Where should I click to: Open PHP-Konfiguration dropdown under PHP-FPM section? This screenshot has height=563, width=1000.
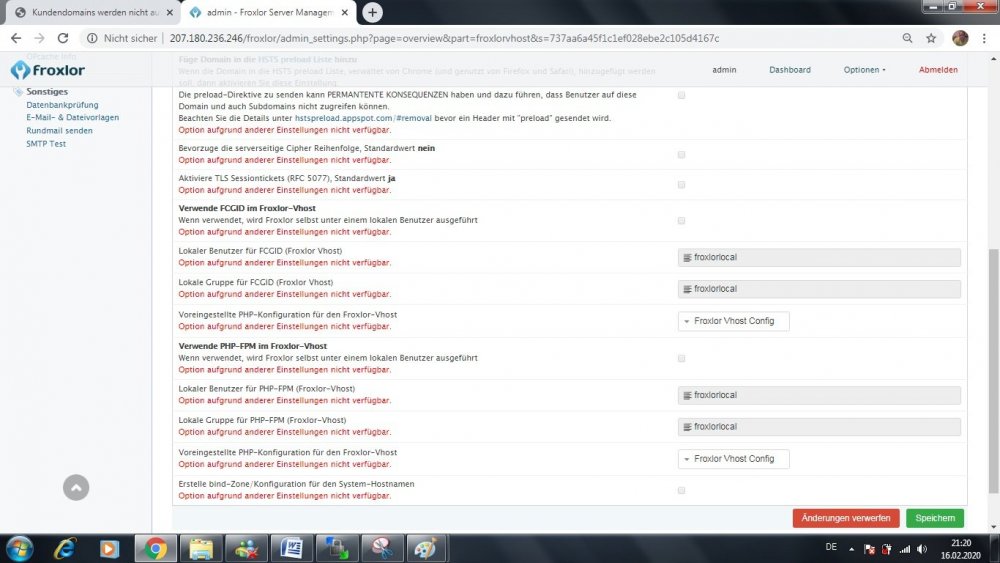[733, 459]
